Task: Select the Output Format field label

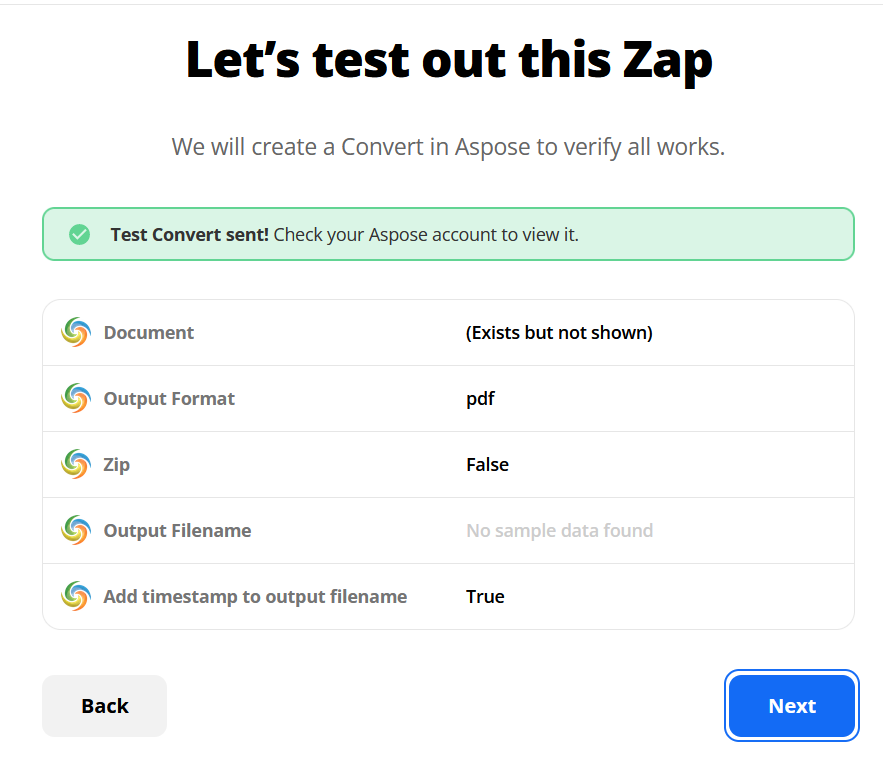Action: pos(169,399)
